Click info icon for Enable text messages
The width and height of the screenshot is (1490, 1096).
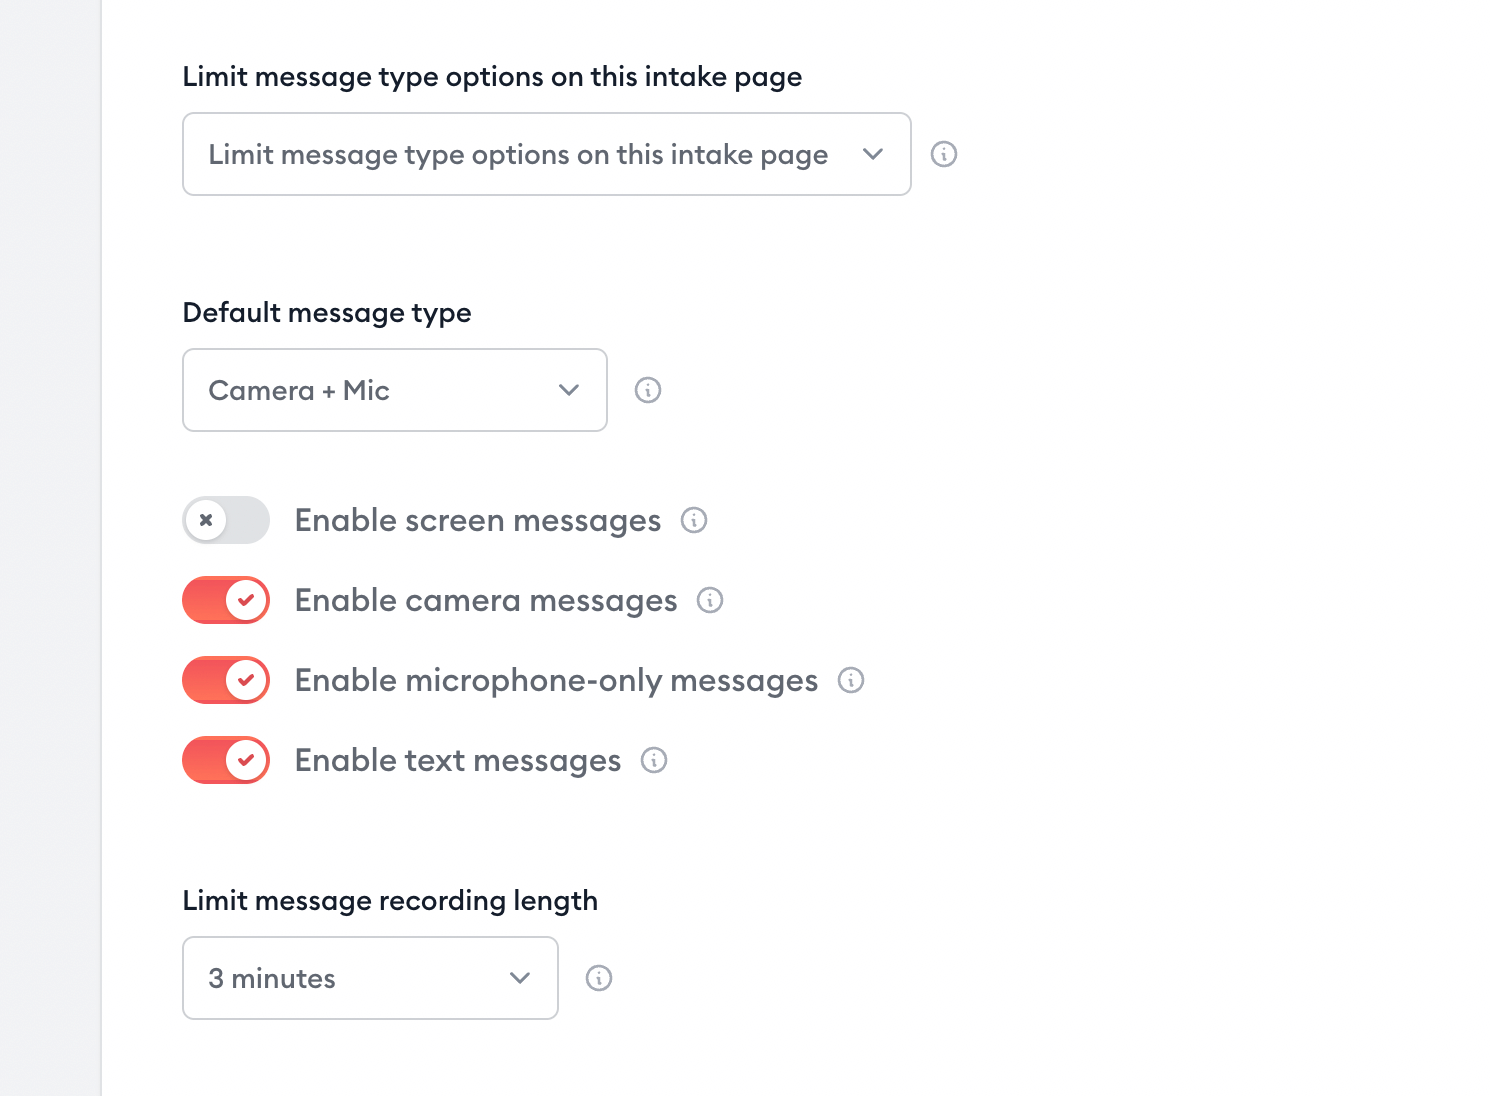point(654,760)
